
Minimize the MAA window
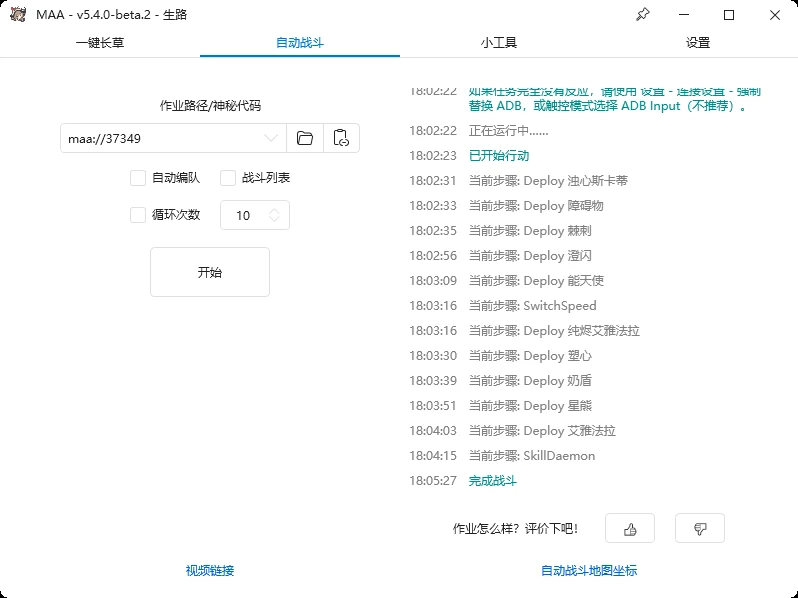coord(685,14)
